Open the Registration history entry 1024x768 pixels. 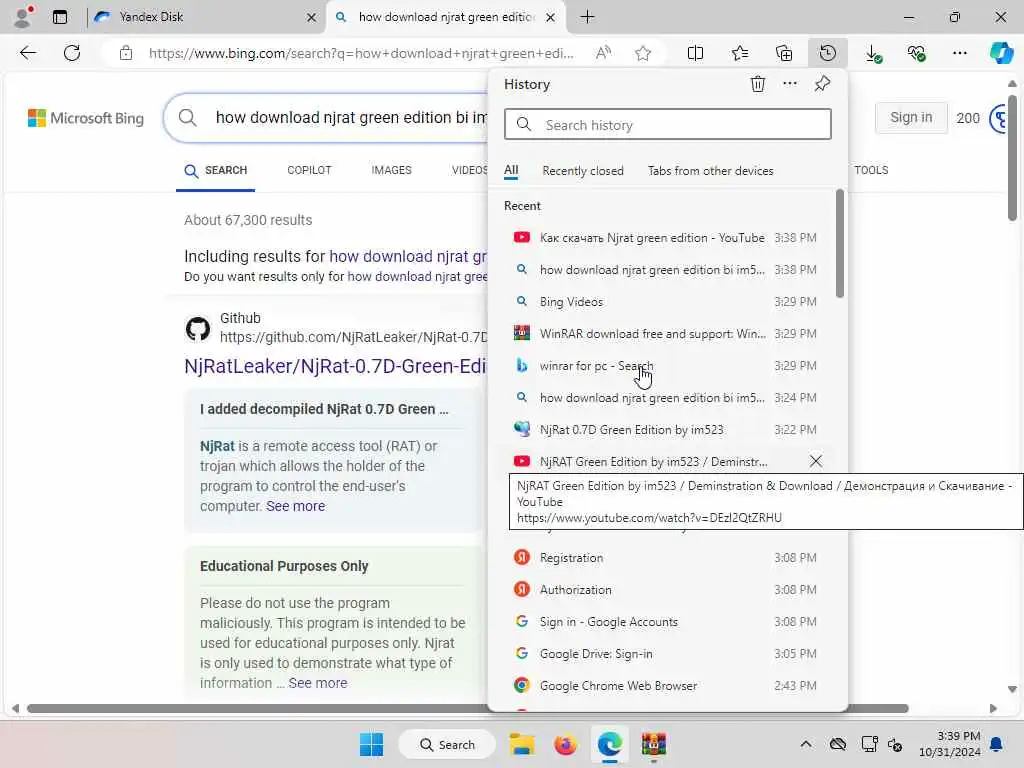click(666, 558)
